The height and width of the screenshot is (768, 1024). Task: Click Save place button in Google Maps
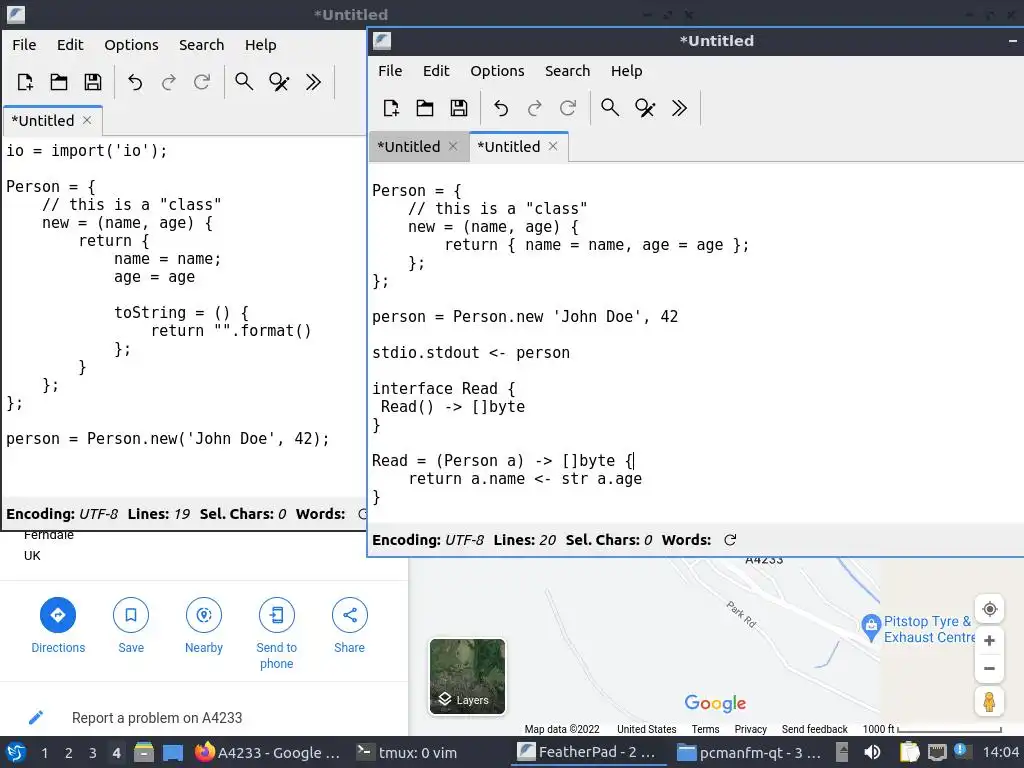click(131, 625)
